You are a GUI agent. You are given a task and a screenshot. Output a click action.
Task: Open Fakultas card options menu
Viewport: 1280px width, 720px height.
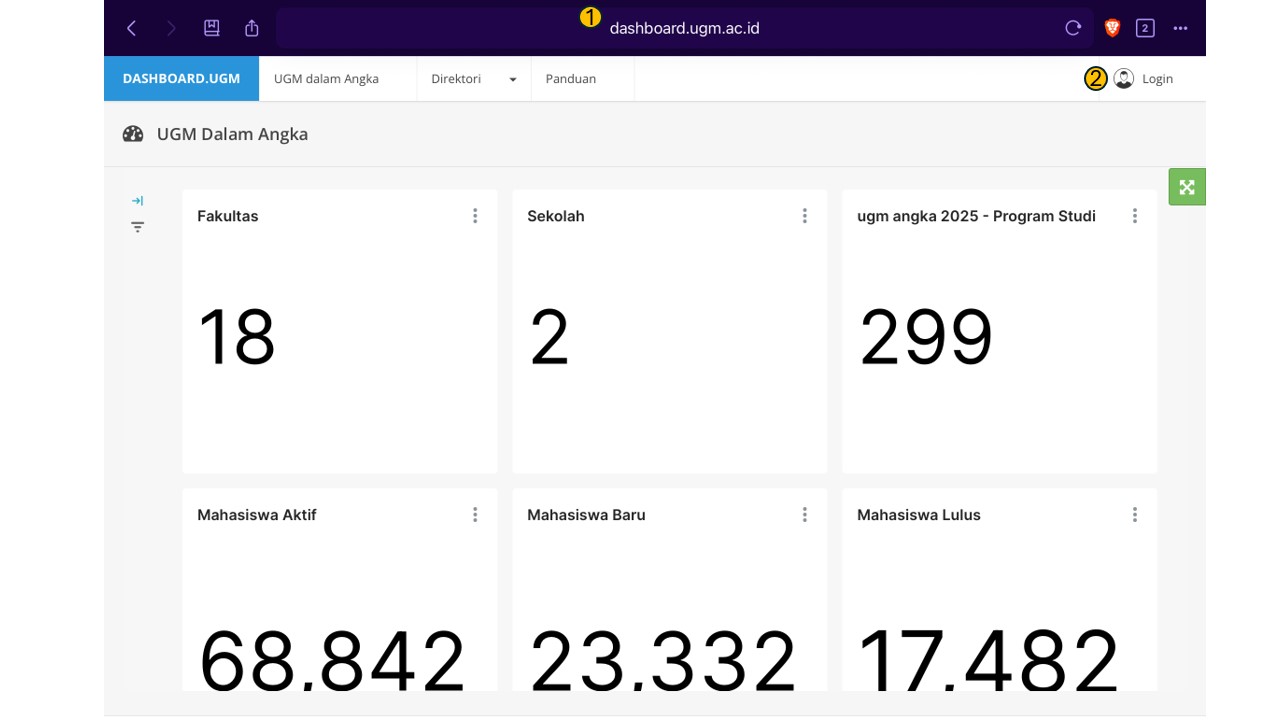coord(475,216)
